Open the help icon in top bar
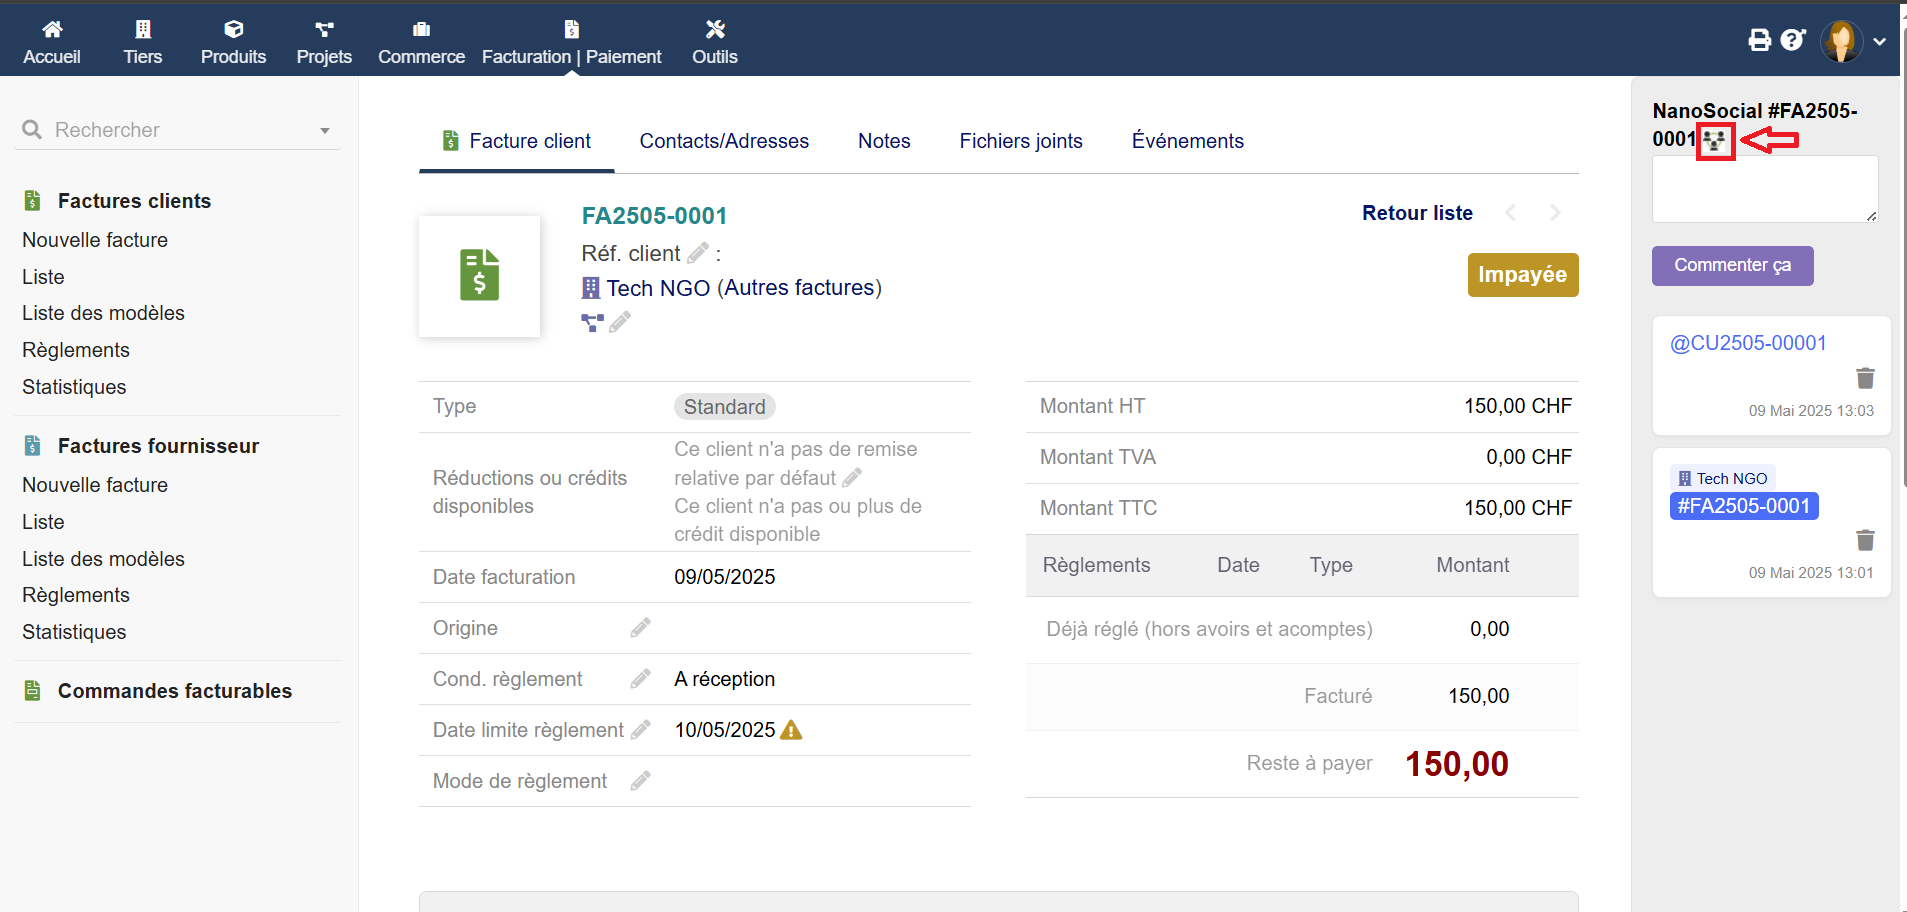This screenshot has height=912, width=1907. coord(1792,40)
